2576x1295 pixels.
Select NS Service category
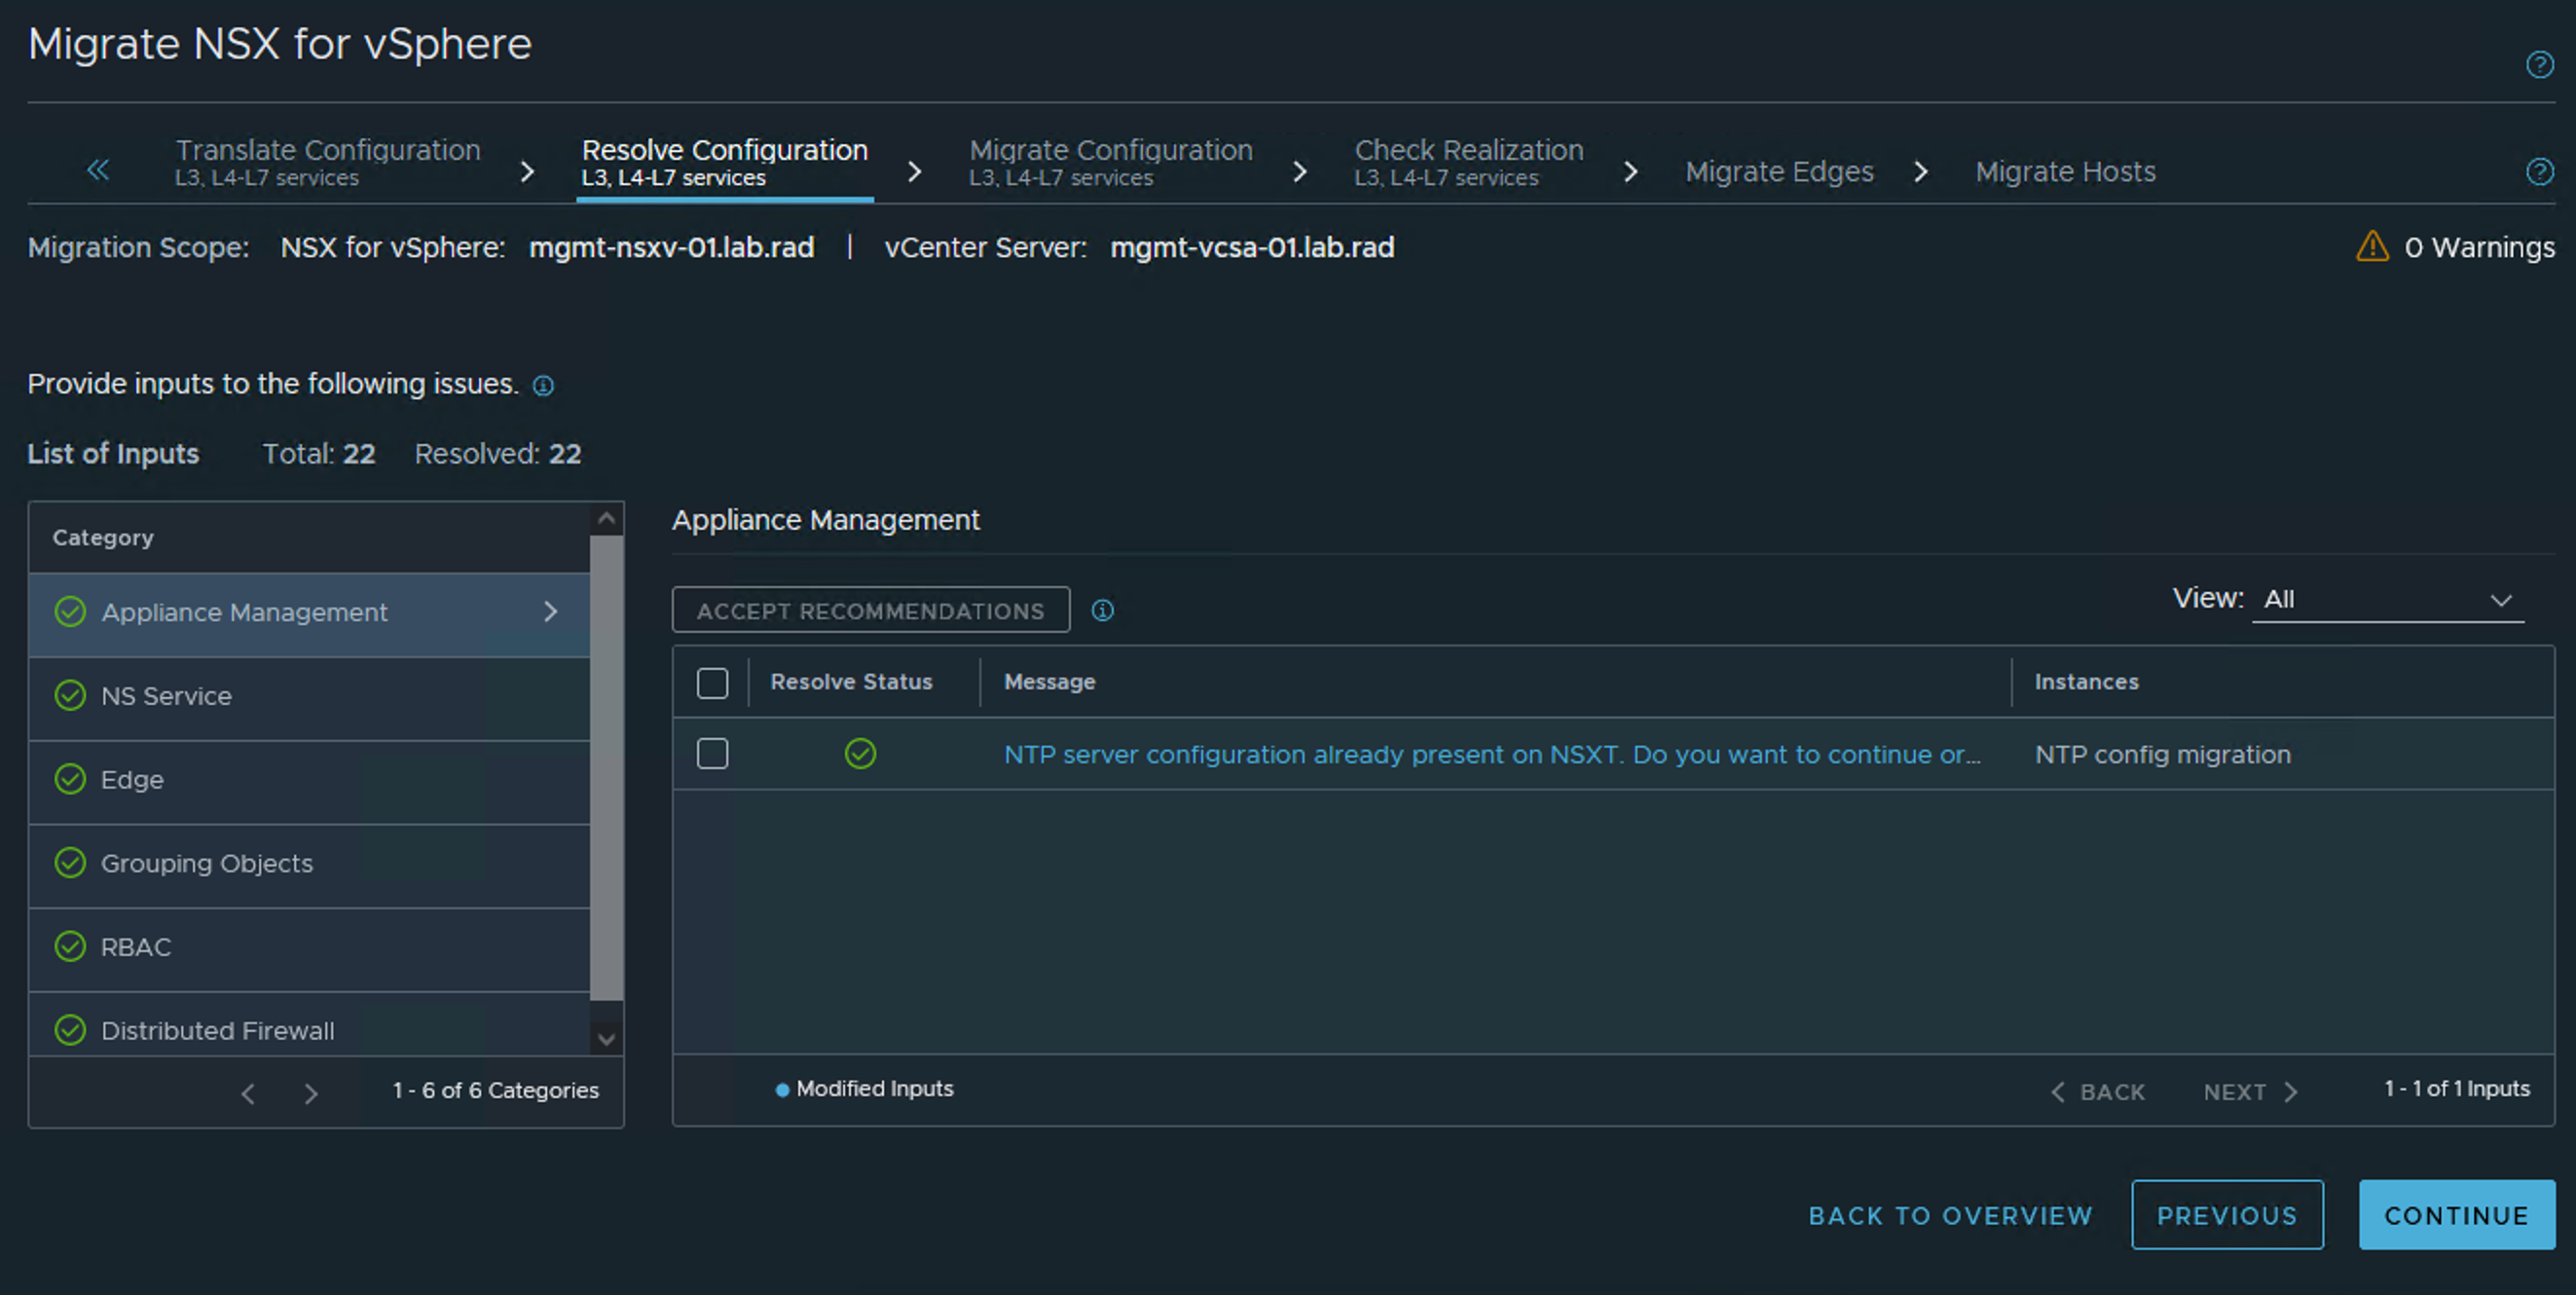tap(310, 697)
